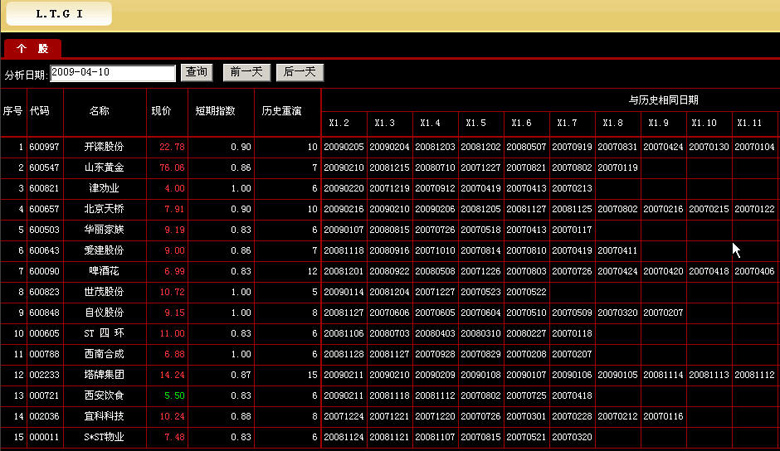Image resolution: width=780 pixels, height=451 pixels.
Task: Click the X1.2 column header
Action: (340, 123)
